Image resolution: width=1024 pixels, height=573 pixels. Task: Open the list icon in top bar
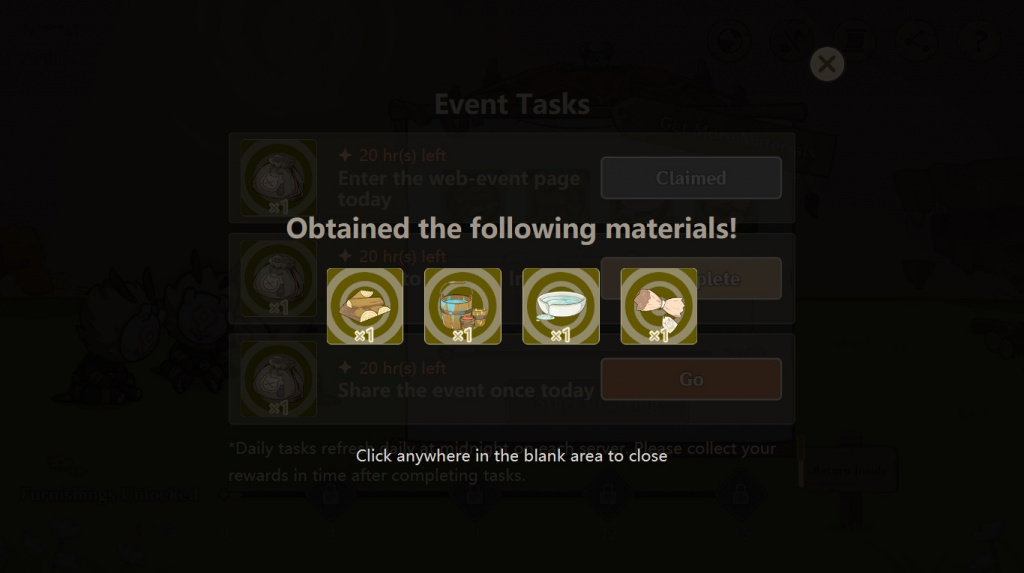tap(854, 41)
